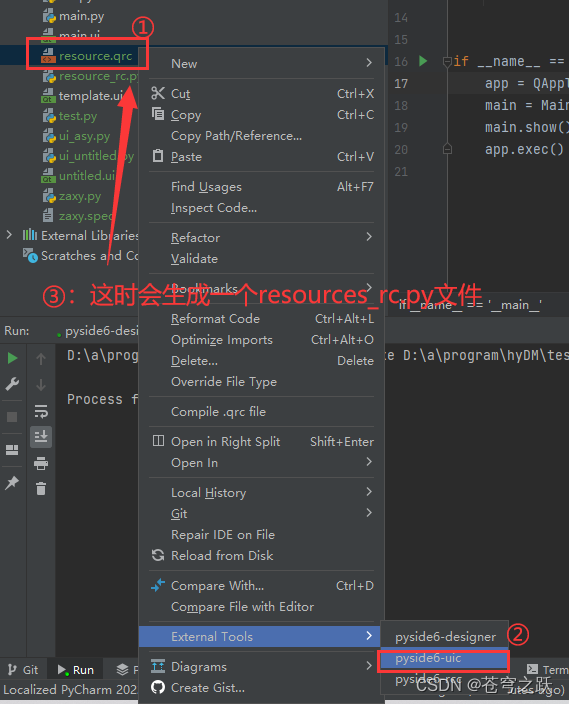Click the GitHub Create Gist icon
The width and height of the screenshot is (569, 704).
point(158,687)
